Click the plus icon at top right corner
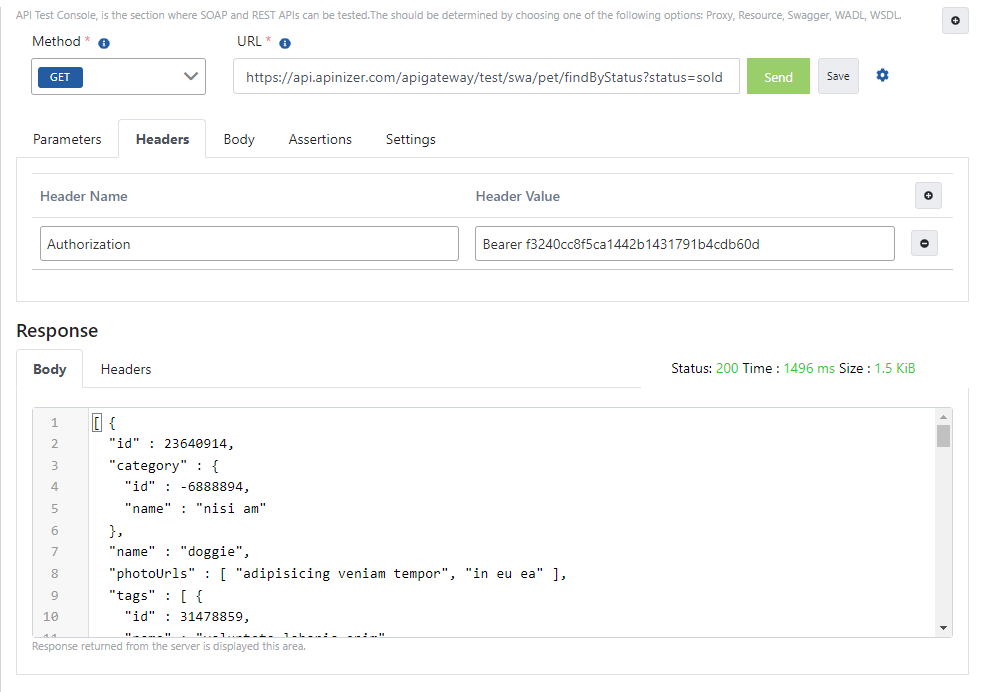Viewport: 987px width, 692px height. point(955,21)
